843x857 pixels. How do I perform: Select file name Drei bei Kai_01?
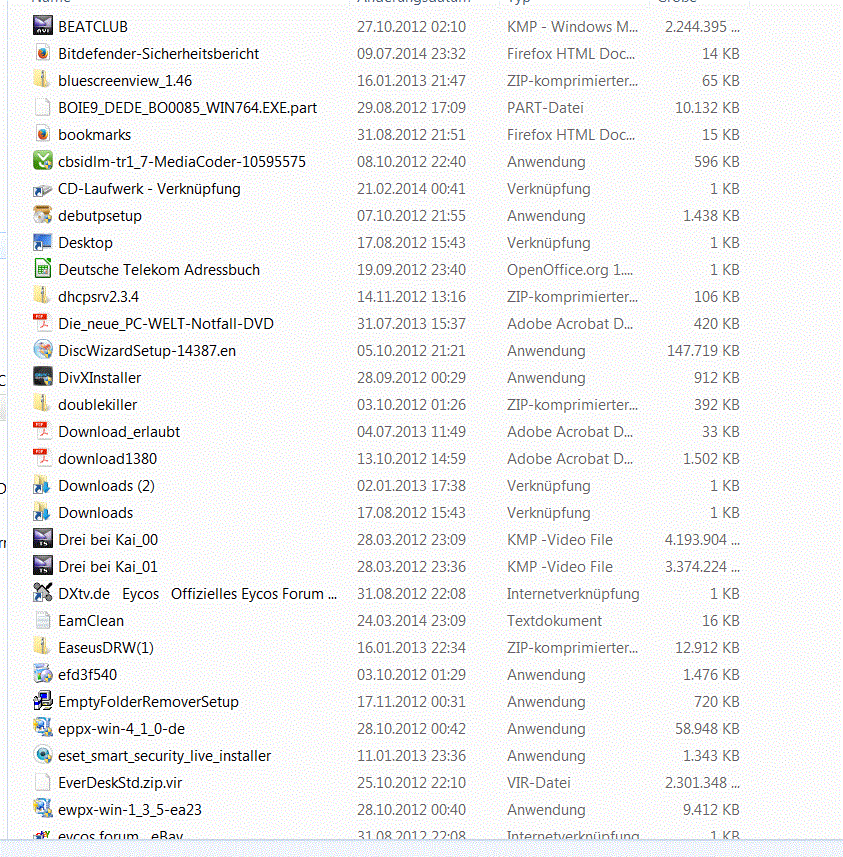[x=108, y=567]
